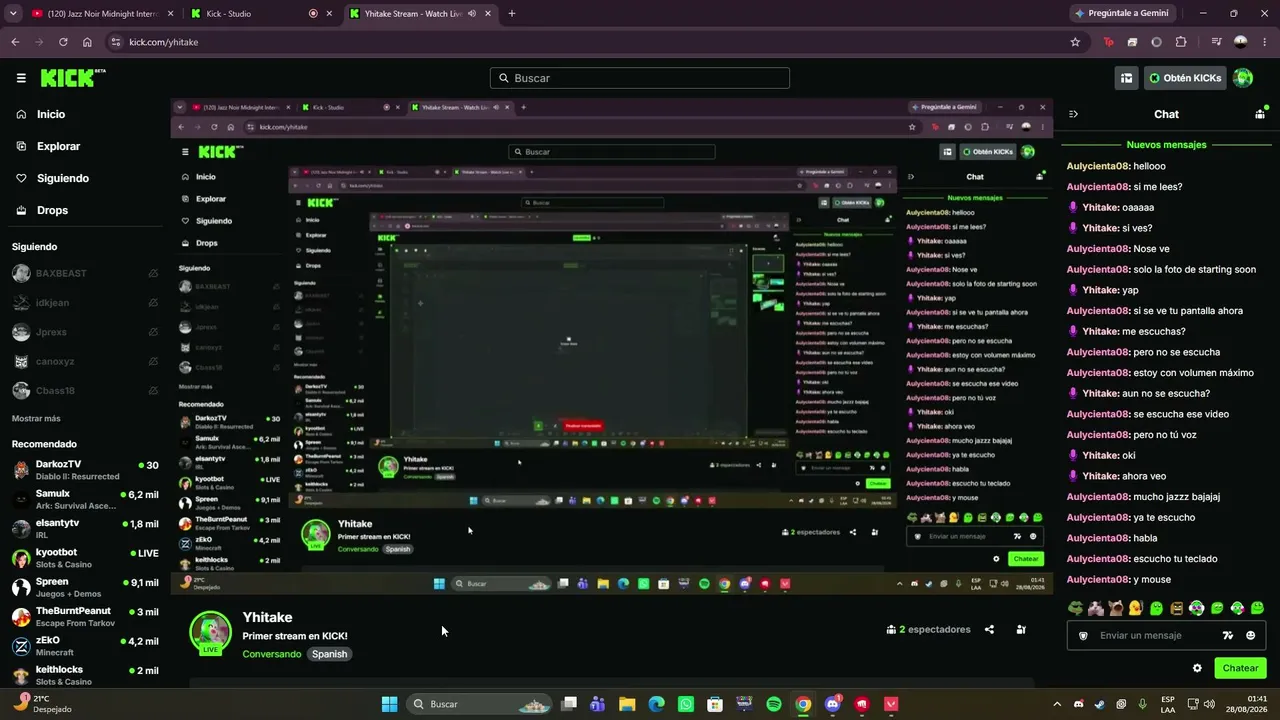Open the Windows Start menu
Viewport: 1280px width, 720px height.
[x=389, y=704]
